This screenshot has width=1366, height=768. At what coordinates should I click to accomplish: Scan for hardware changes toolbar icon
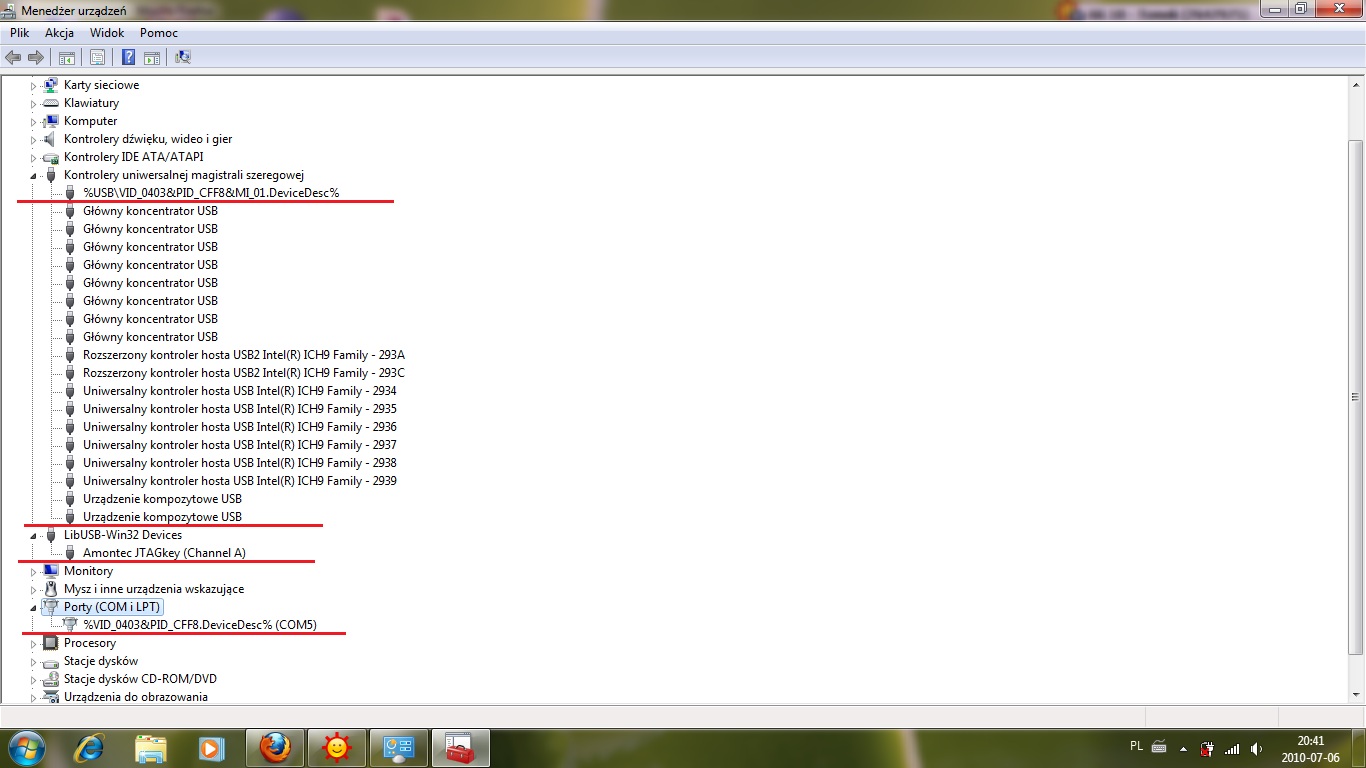click(x=182, y=57)
